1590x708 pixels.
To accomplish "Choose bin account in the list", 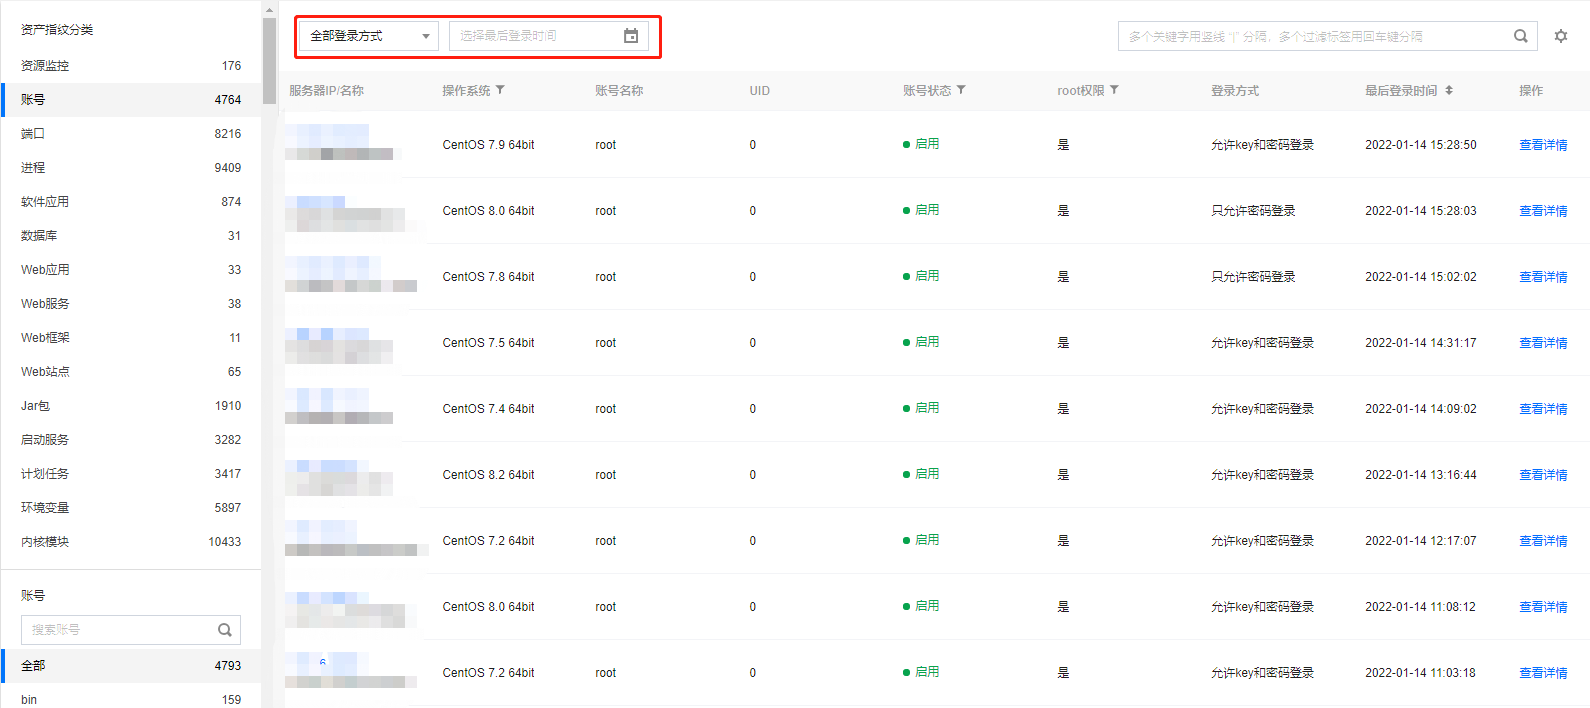I will coord(130,699).
